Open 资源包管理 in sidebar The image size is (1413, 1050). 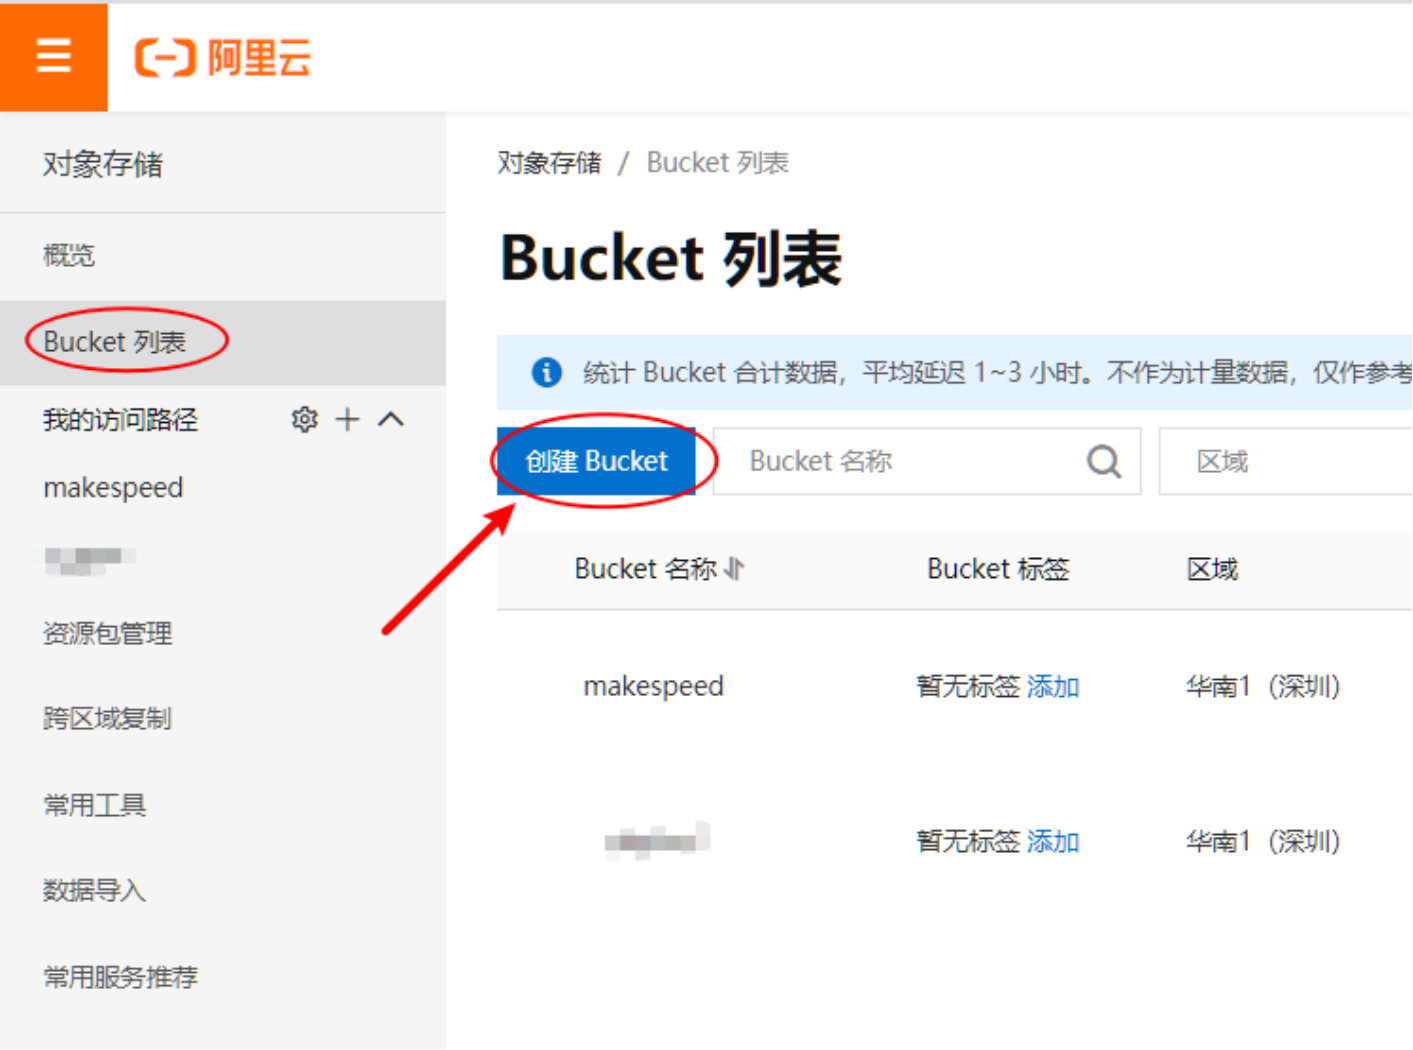pyautogui.click(x=108, y=633)
